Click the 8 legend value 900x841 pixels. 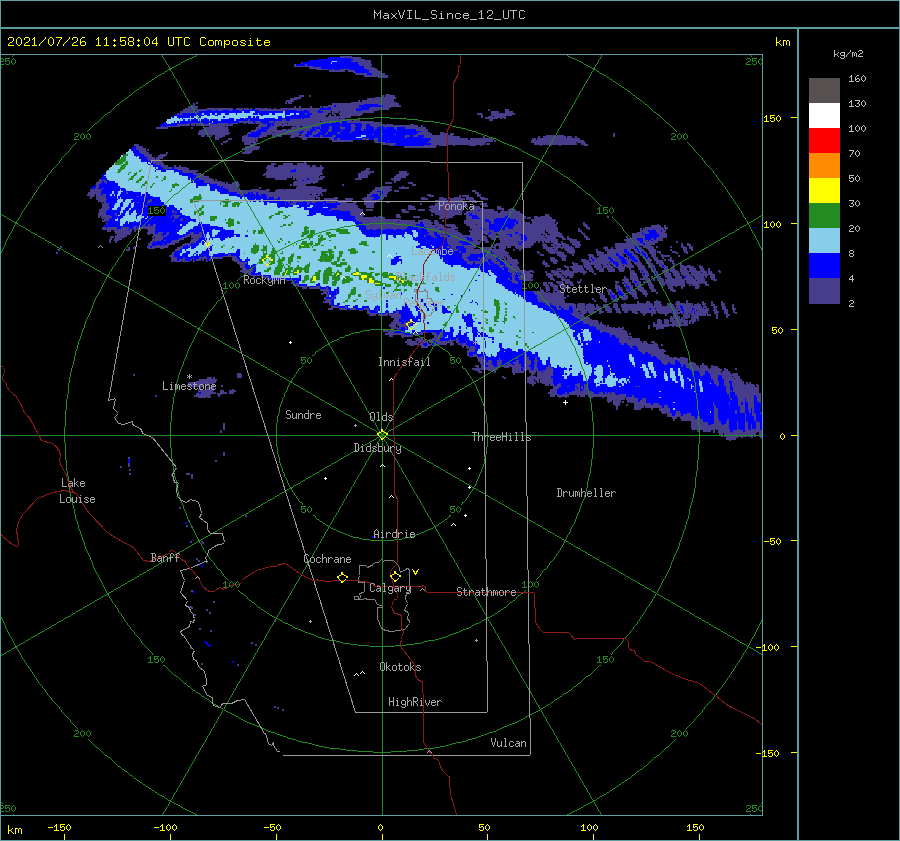pos(851,254)
